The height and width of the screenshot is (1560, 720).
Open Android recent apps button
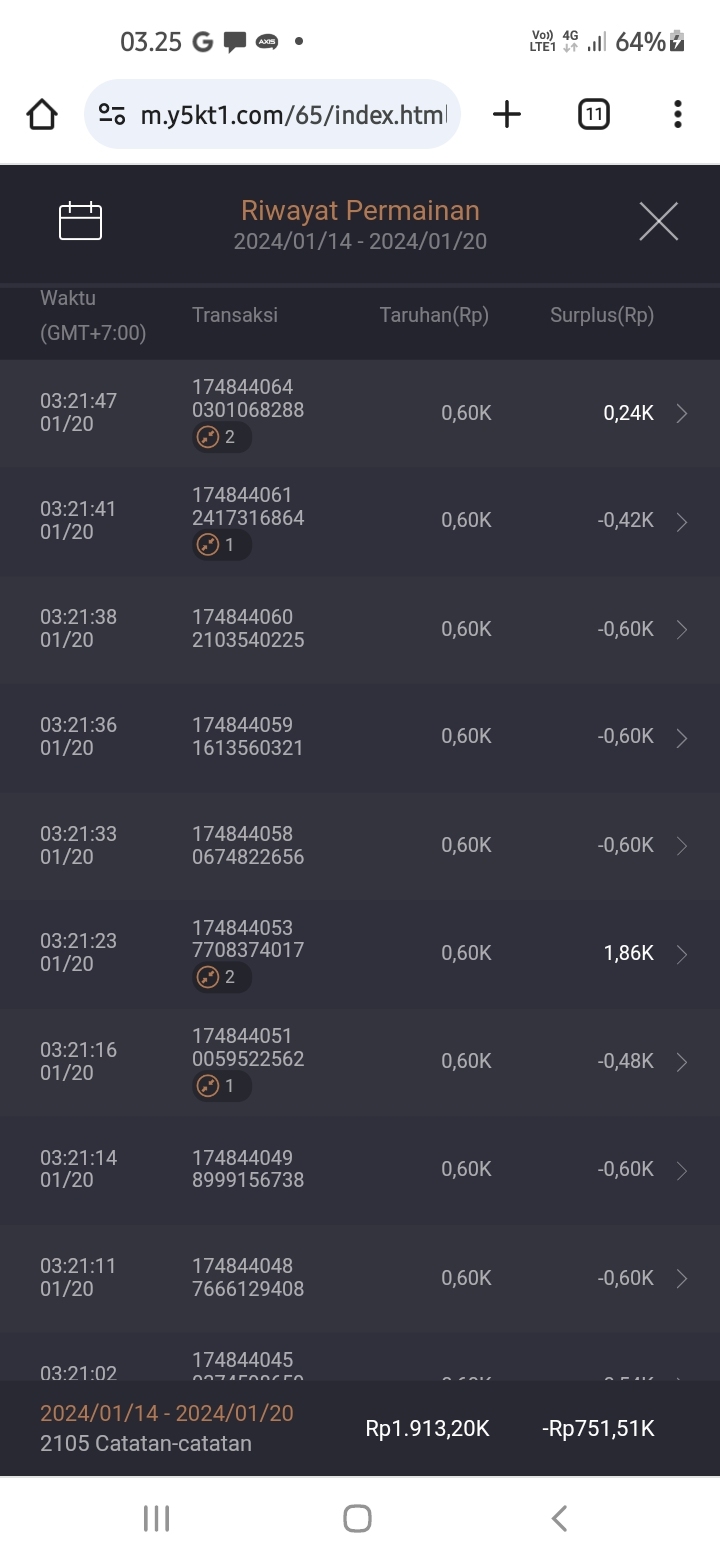tap(156, 1518)
